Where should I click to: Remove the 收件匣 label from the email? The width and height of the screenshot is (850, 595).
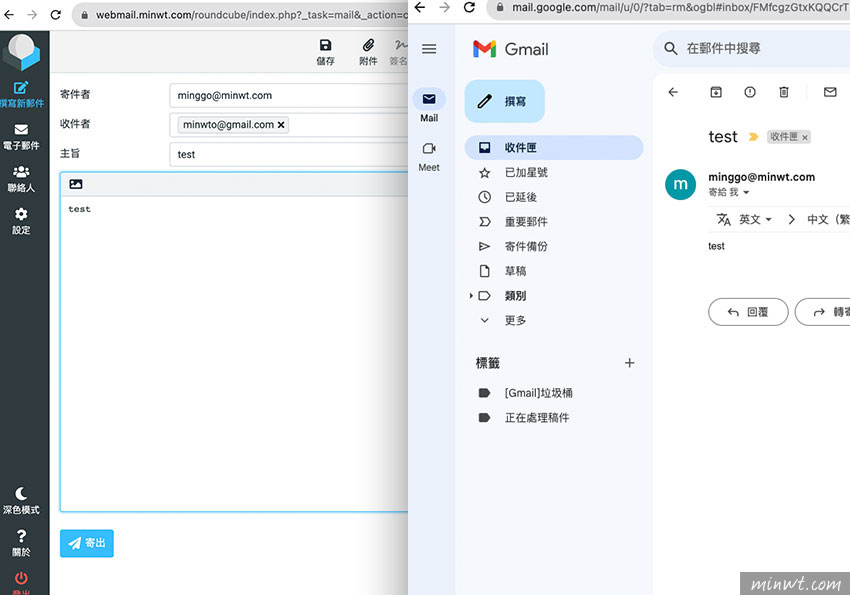[805, 137]
